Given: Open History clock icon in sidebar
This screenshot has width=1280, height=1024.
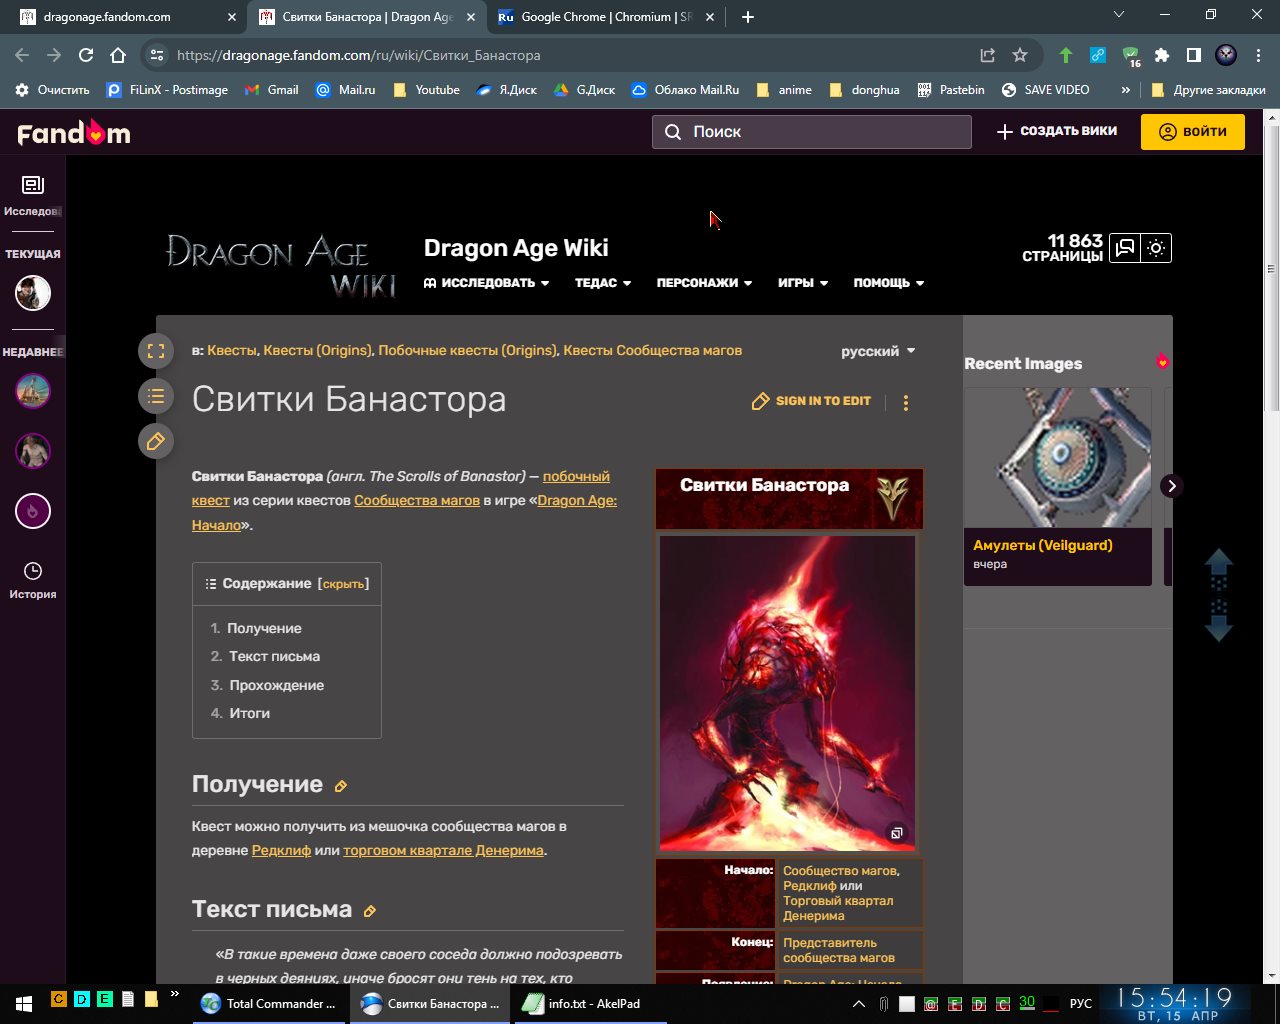Looking at the screenshot, I should pyautogui.click(x=33, y=571).
